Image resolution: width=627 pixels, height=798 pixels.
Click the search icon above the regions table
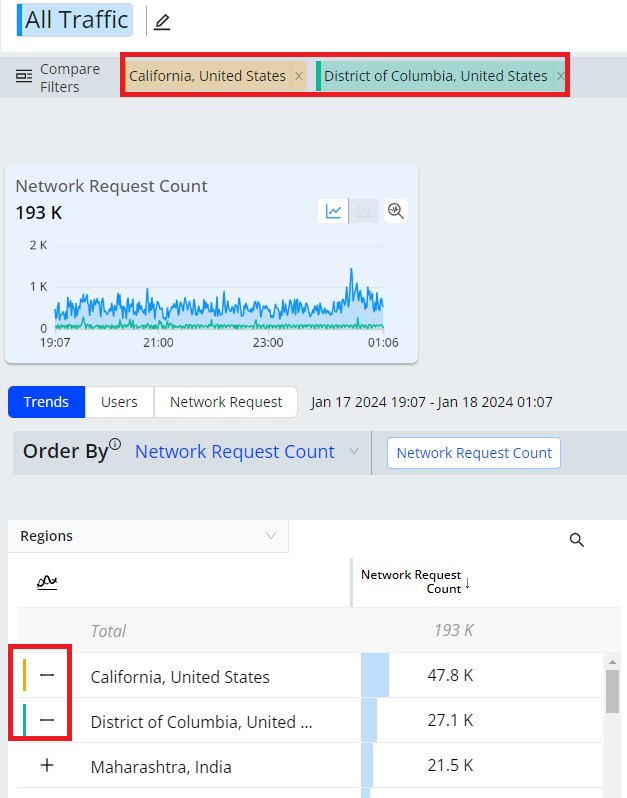point(576,540)
